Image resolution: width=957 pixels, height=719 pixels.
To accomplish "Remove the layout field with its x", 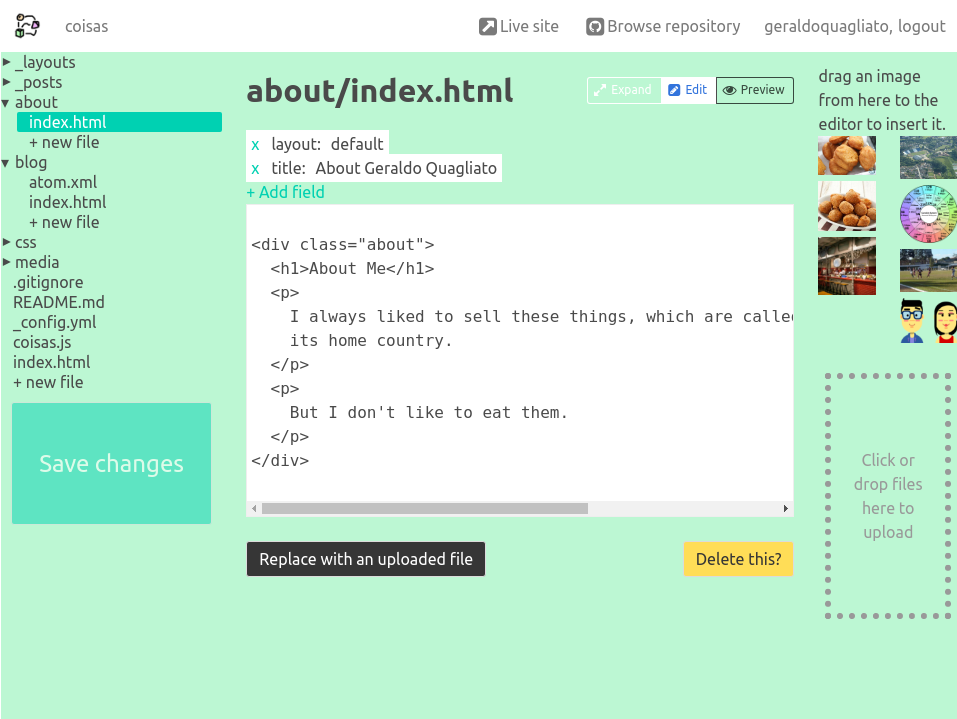I will coord(255,145).
